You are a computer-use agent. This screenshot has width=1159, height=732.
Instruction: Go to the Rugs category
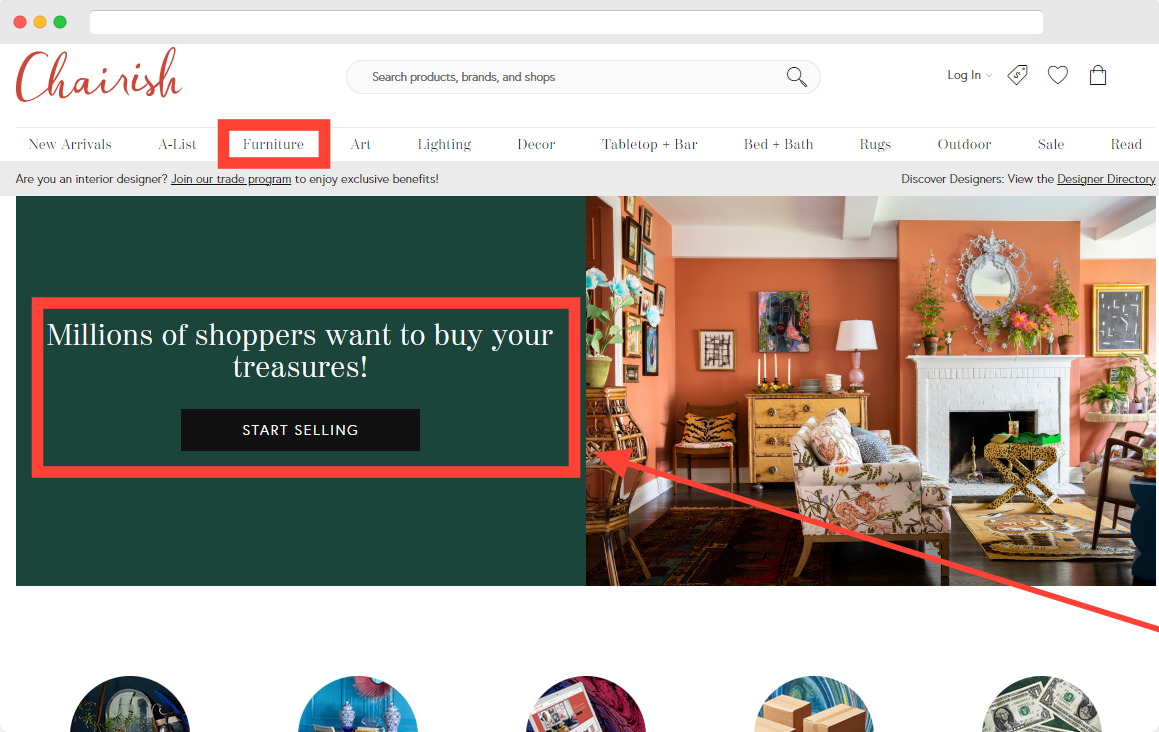click(875, 143)
